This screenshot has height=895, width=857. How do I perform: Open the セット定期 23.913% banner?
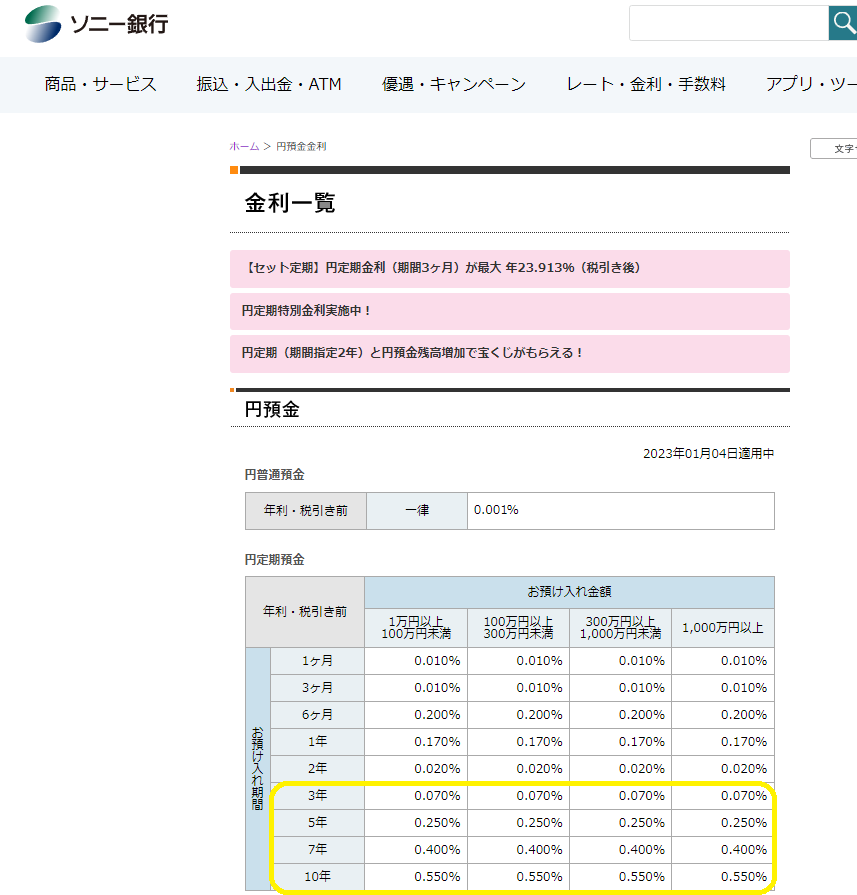pos(510,268)
